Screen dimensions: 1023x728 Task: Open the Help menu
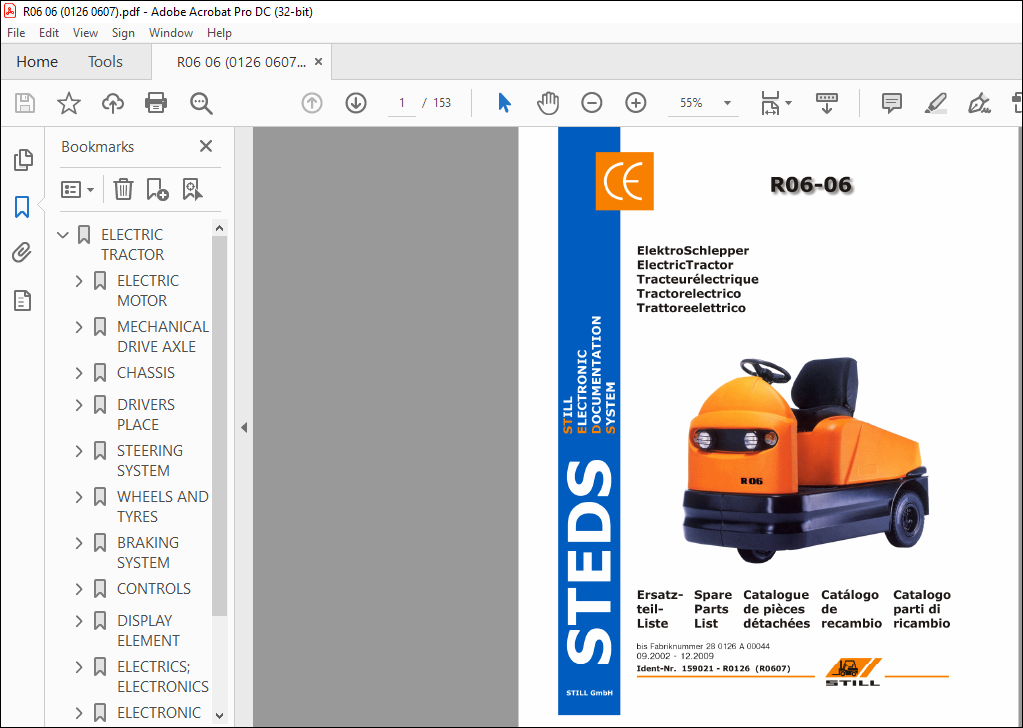(219, 33)
